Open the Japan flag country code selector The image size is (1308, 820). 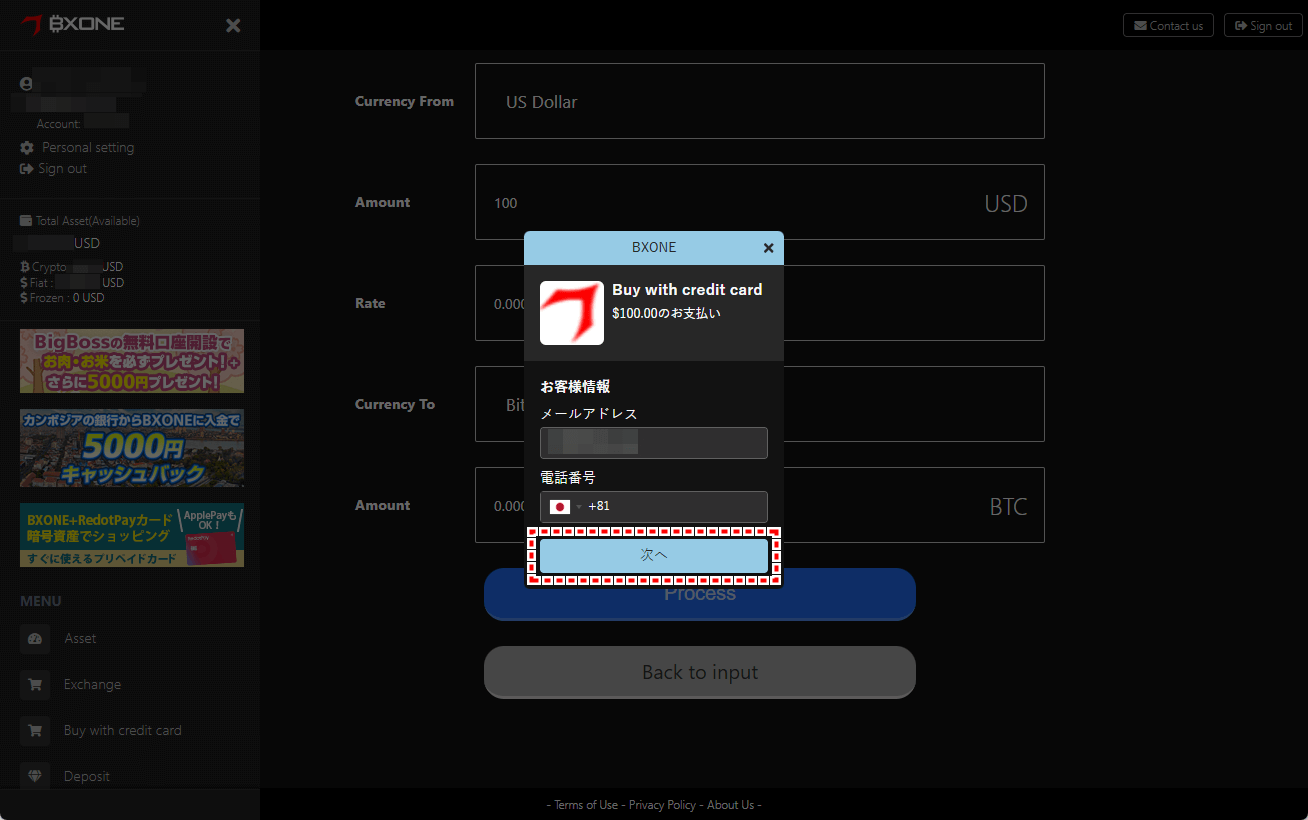pyautogui.click(x=565, y=506)
